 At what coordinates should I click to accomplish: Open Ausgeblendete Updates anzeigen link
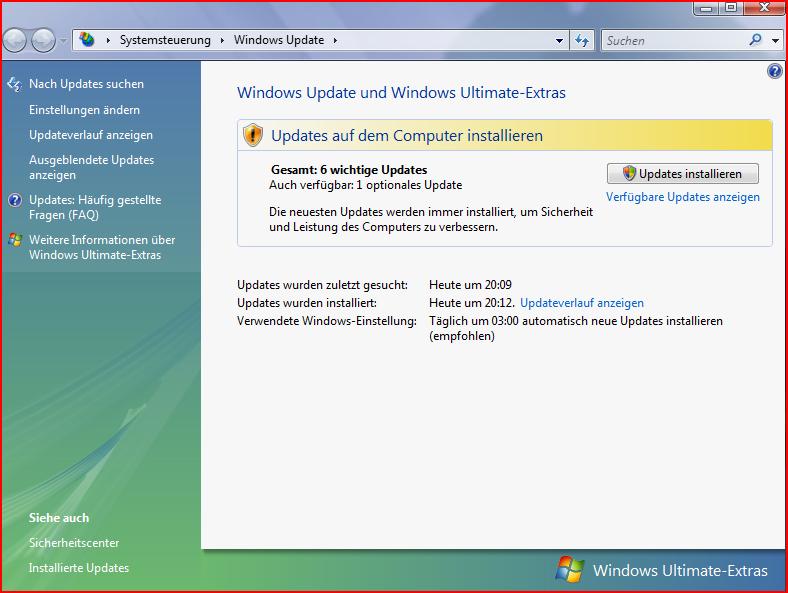click(x=91, y=167)
